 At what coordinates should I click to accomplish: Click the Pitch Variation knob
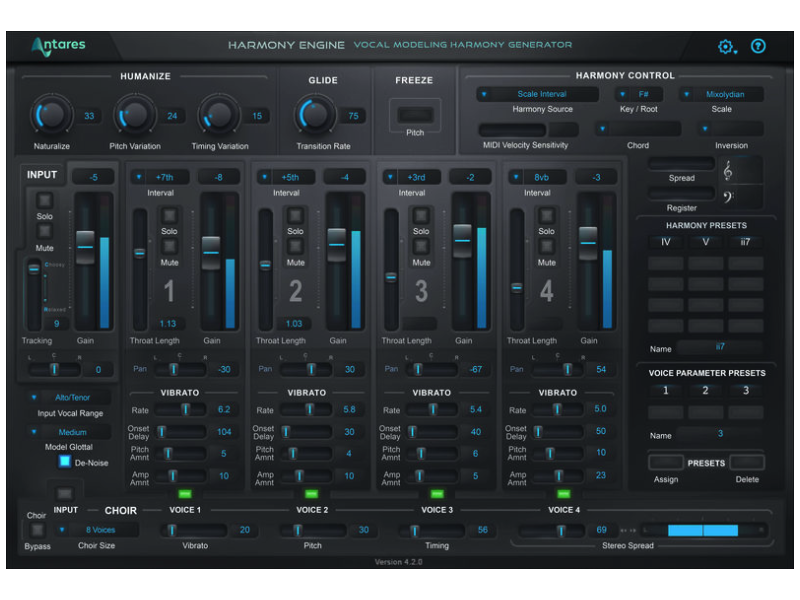tap(135, 115)
